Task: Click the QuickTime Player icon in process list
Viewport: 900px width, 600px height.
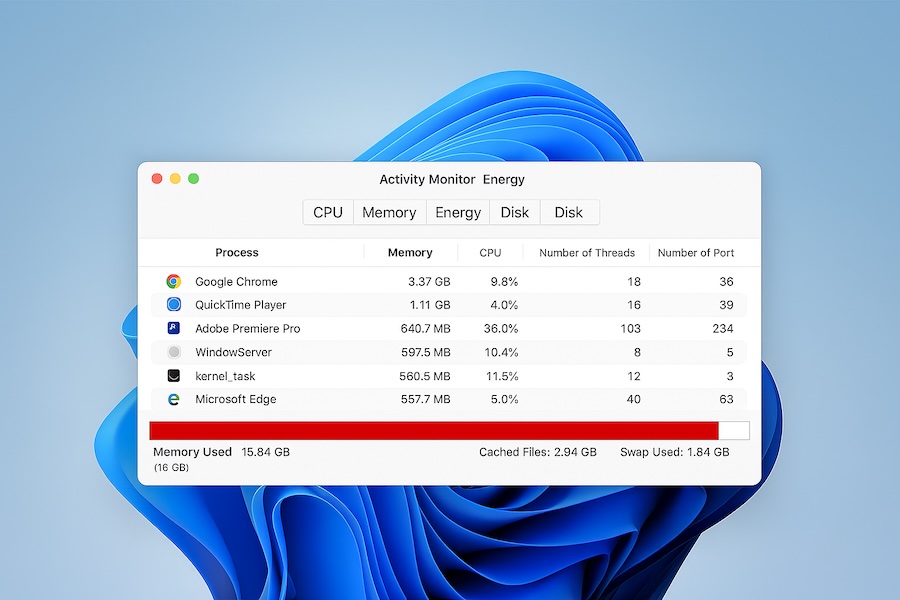Action: (172, 305)
